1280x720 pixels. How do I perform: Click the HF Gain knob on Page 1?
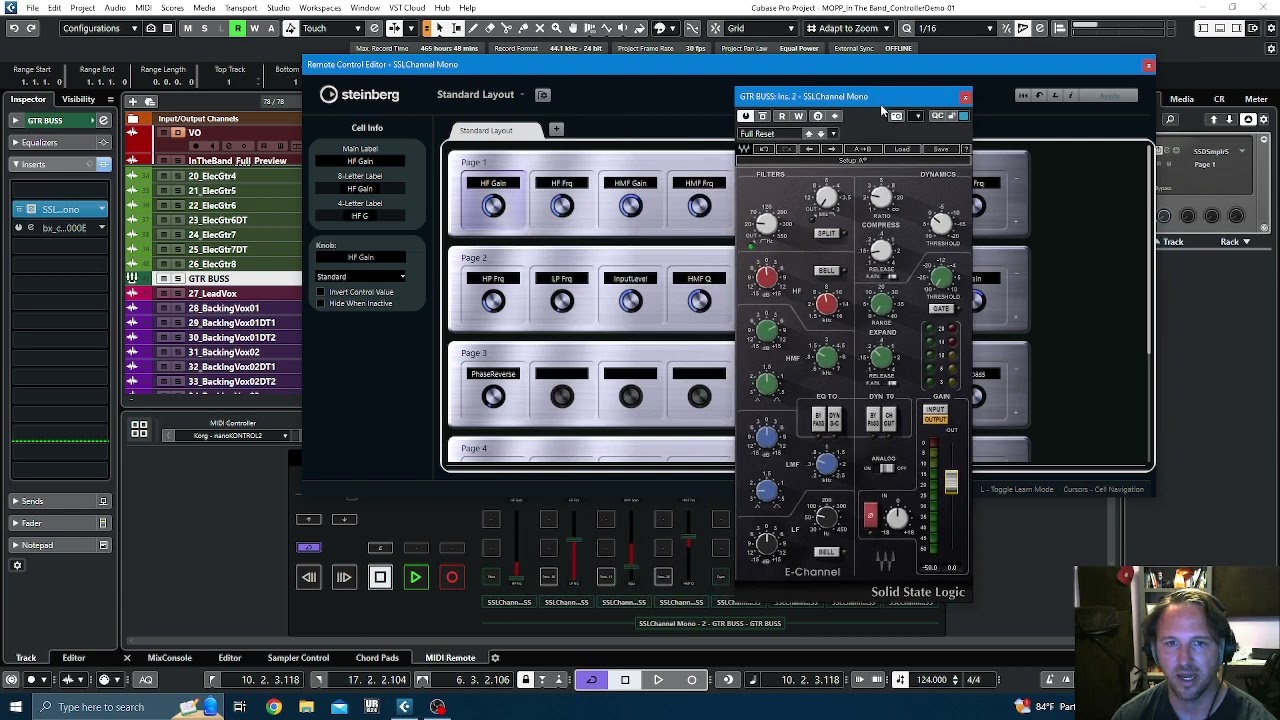pos(493,206)
